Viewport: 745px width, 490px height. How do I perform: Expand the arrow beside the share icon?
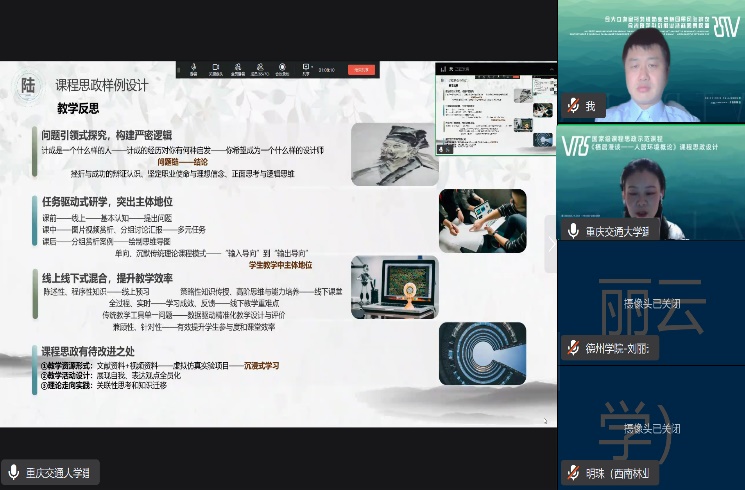tap(314, 66)
